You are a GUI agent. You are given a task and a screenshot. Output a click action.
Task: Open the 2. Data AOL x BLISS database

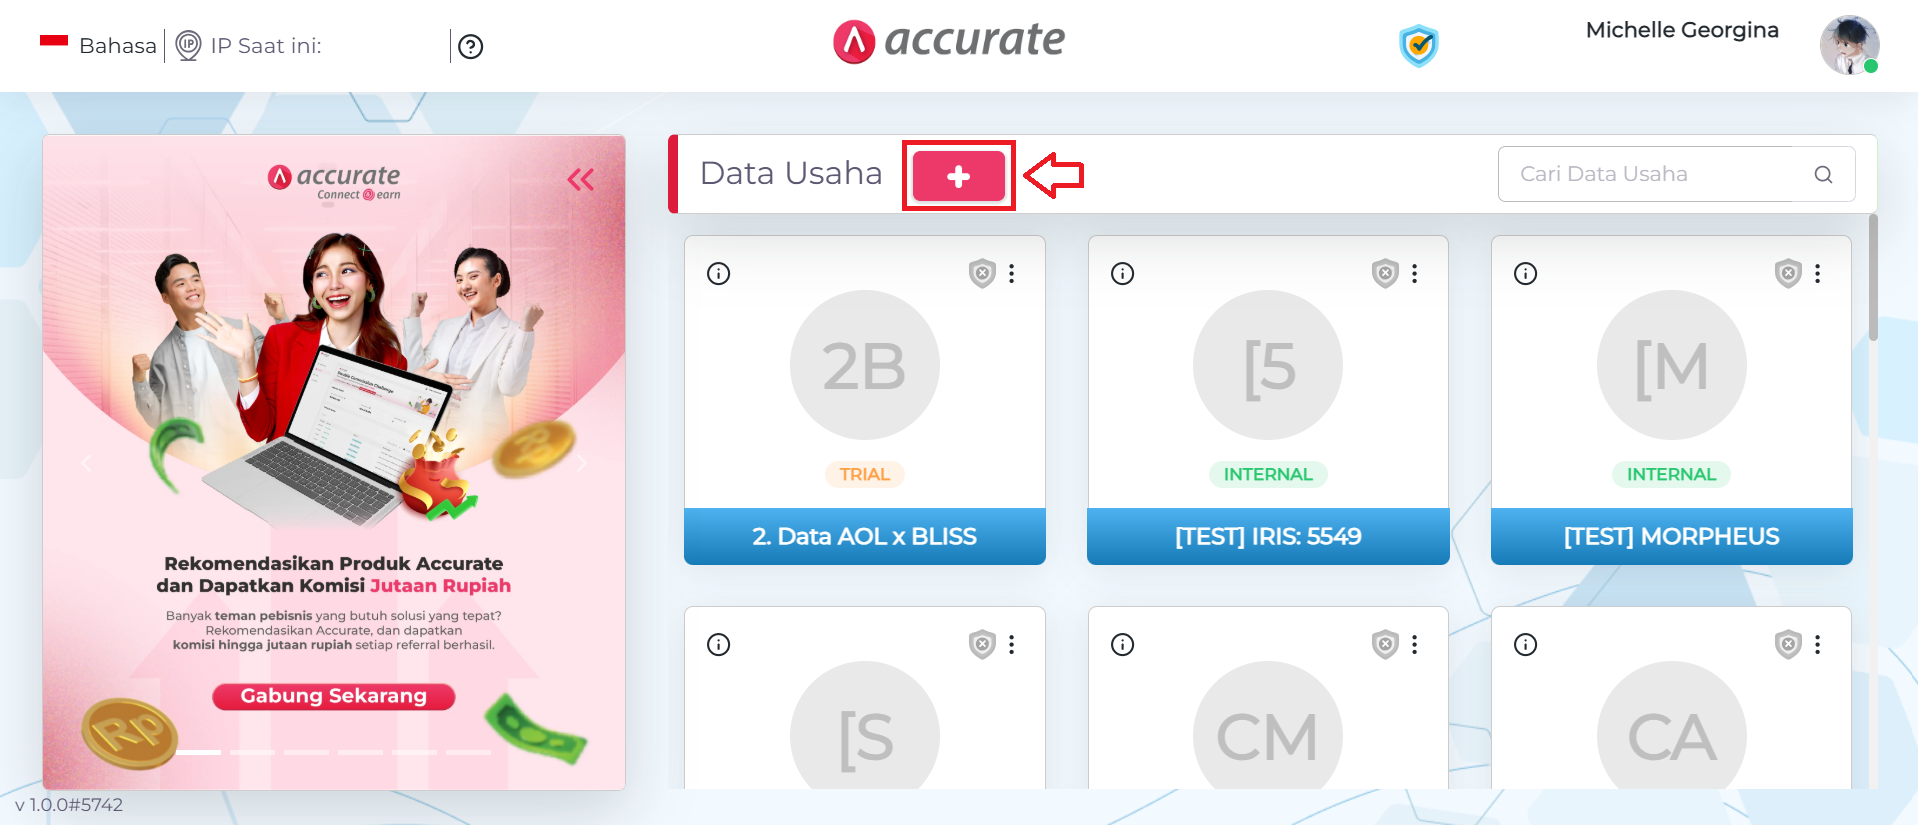click(x=865, y=400)
